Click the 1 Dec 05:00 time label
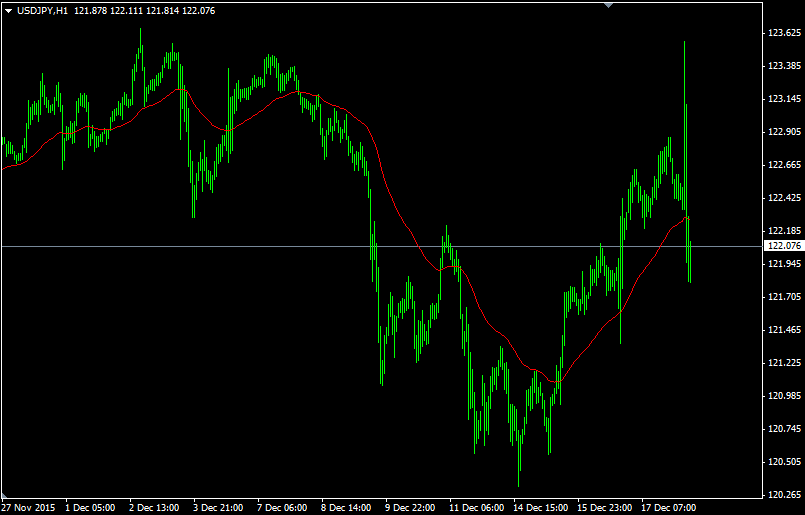The width and height of the screenshot is (805, 515). point(90,508)
